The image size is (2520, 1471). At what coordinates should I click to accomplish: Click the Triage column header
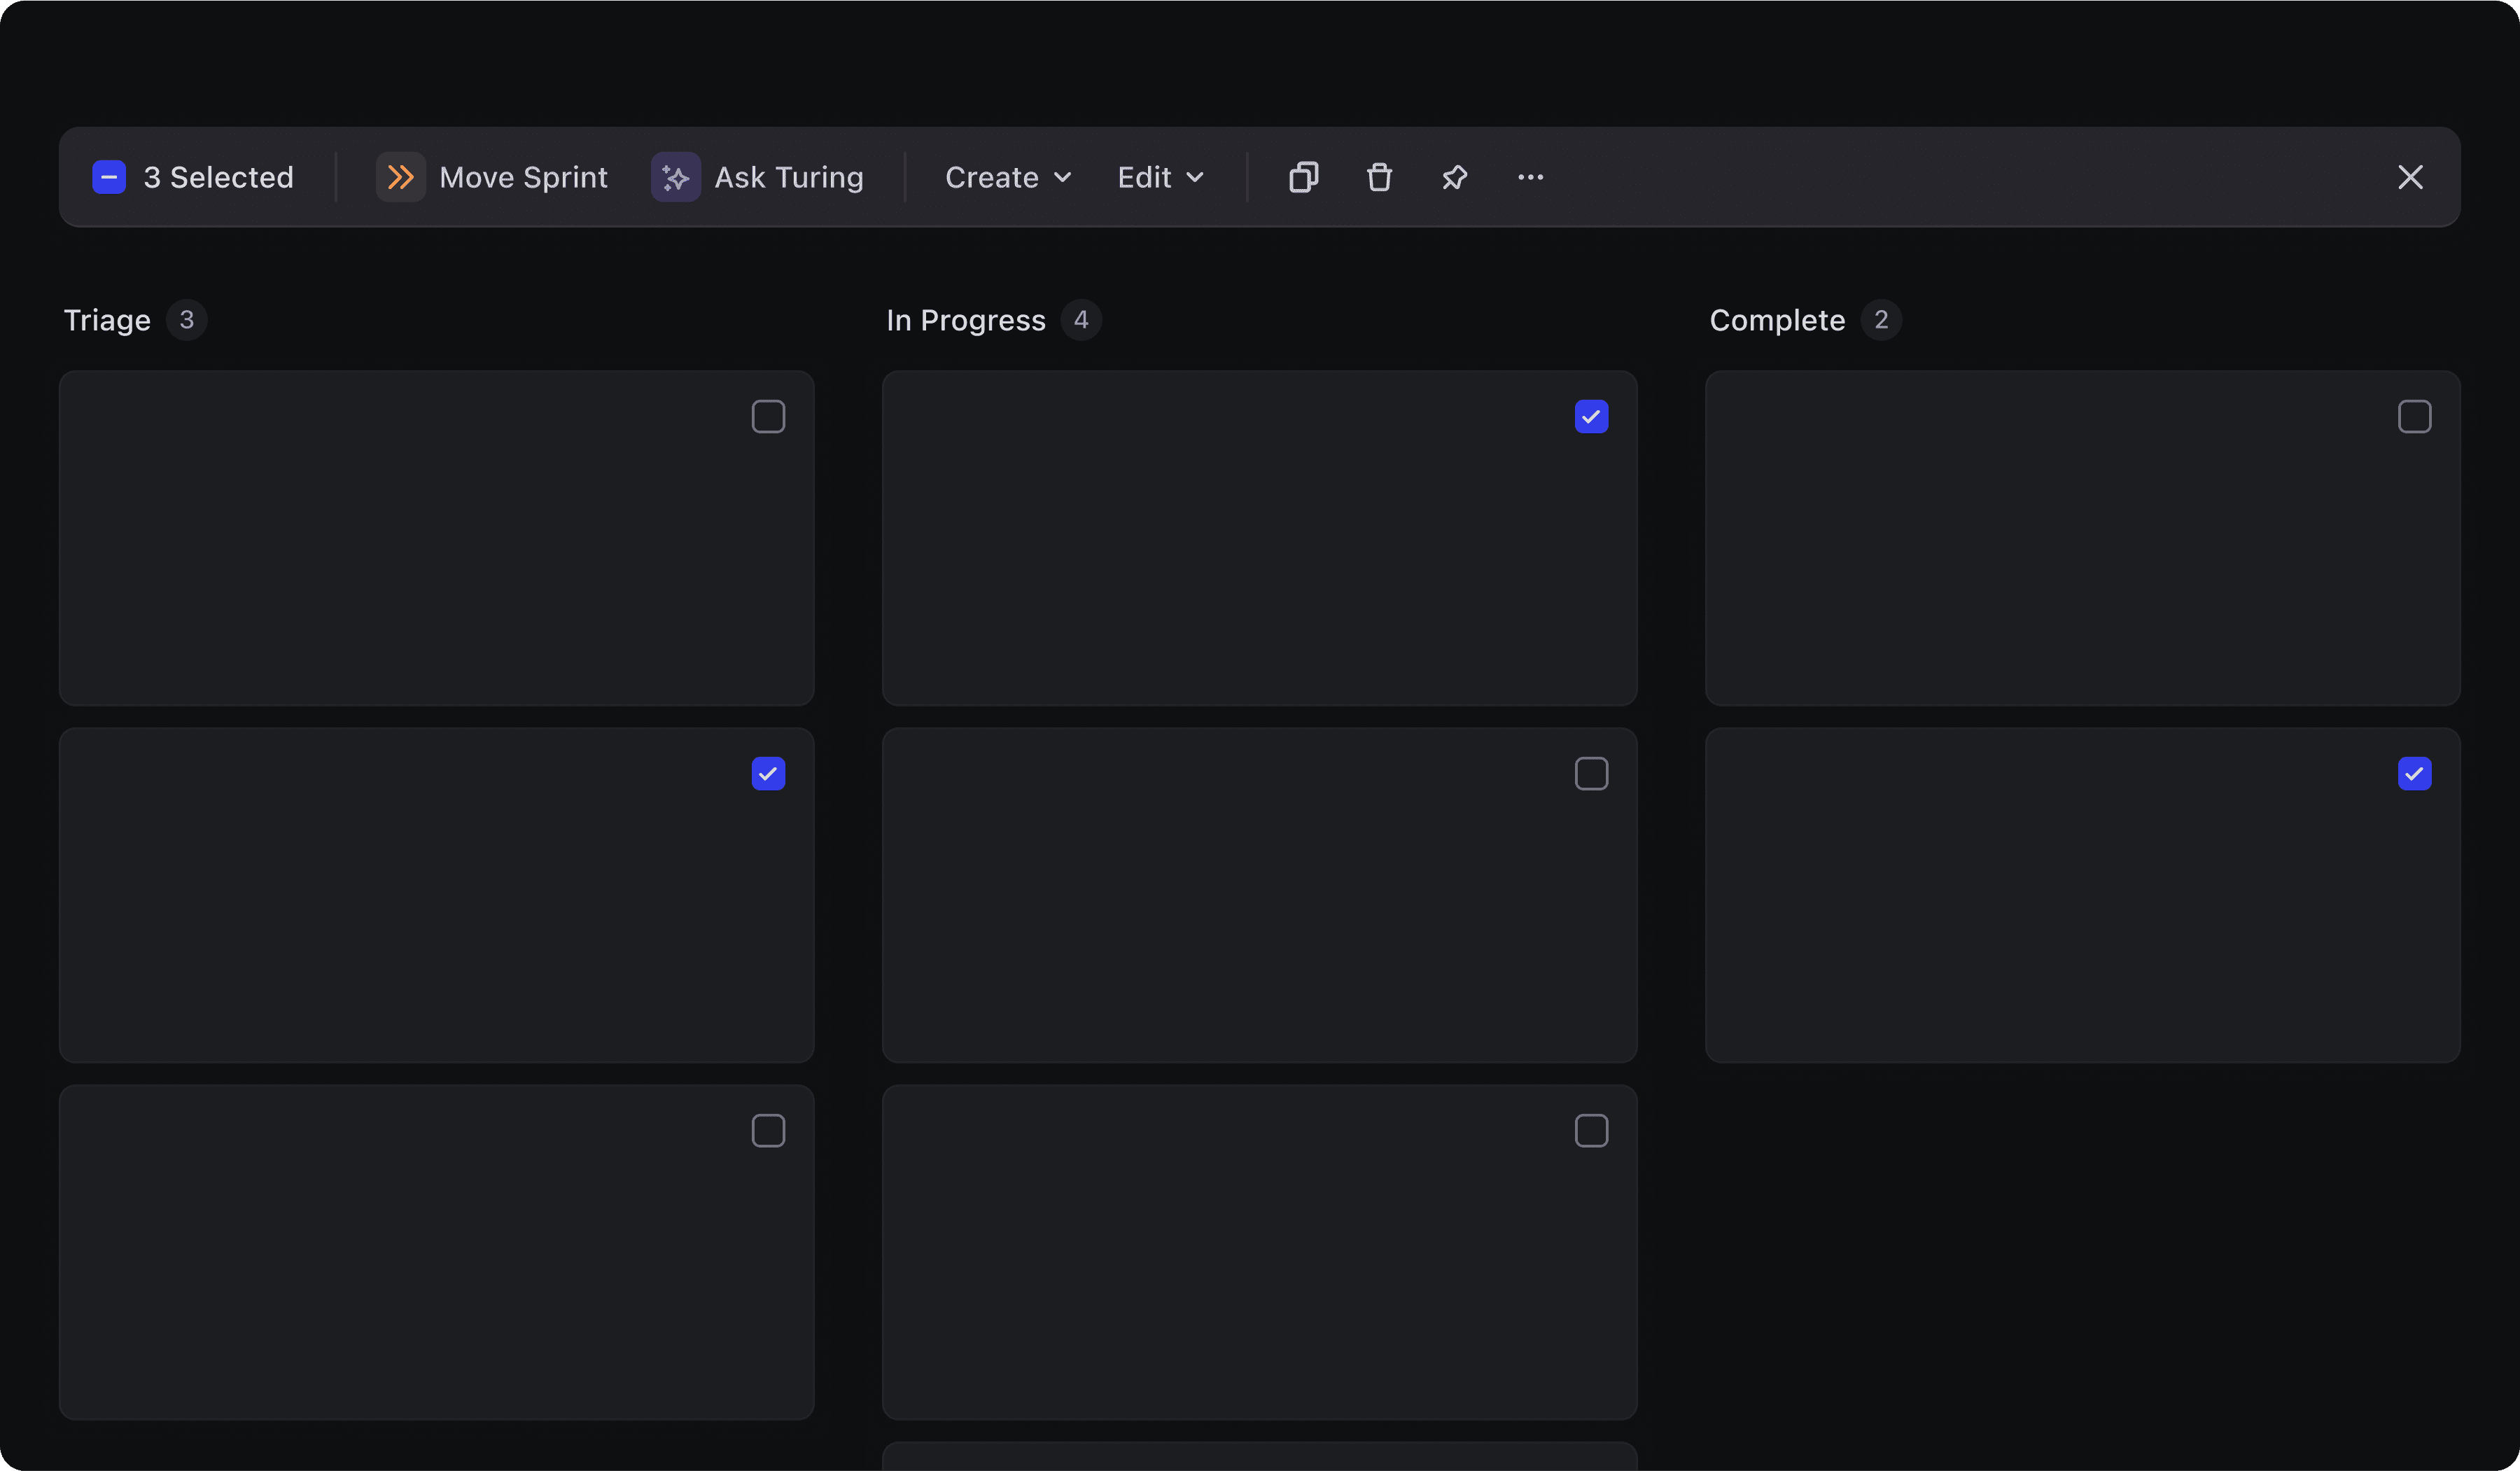107,320
